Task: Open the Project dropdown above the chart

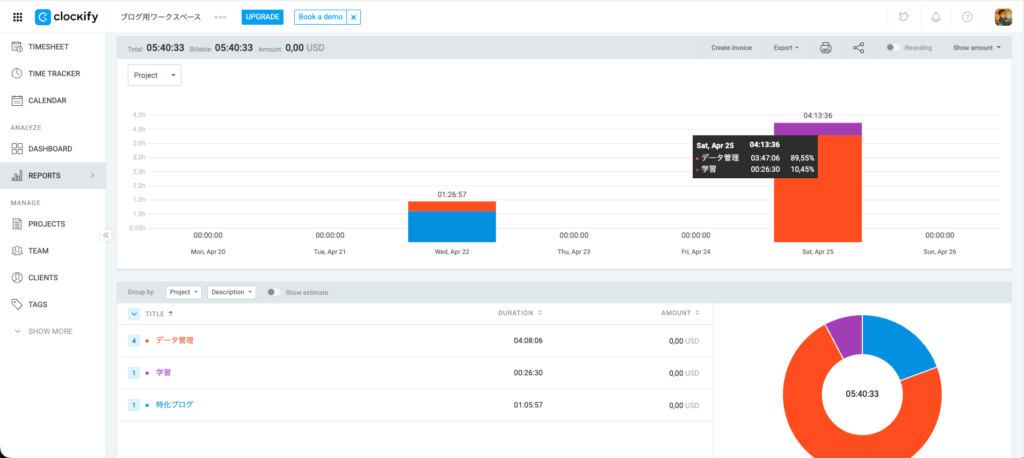Action: (x=154, y=75)
